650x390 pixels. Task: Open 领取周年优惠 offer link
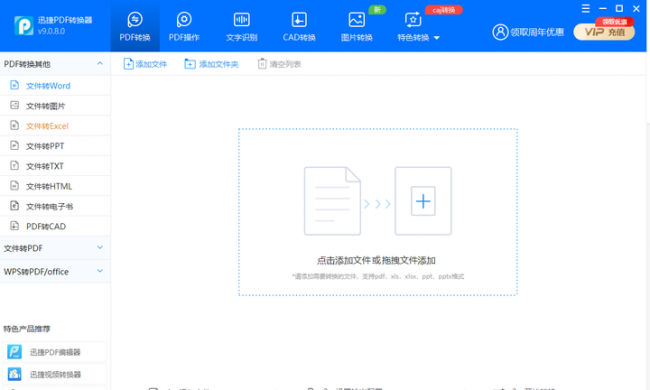pyautogui.click(x=537, y=32)
